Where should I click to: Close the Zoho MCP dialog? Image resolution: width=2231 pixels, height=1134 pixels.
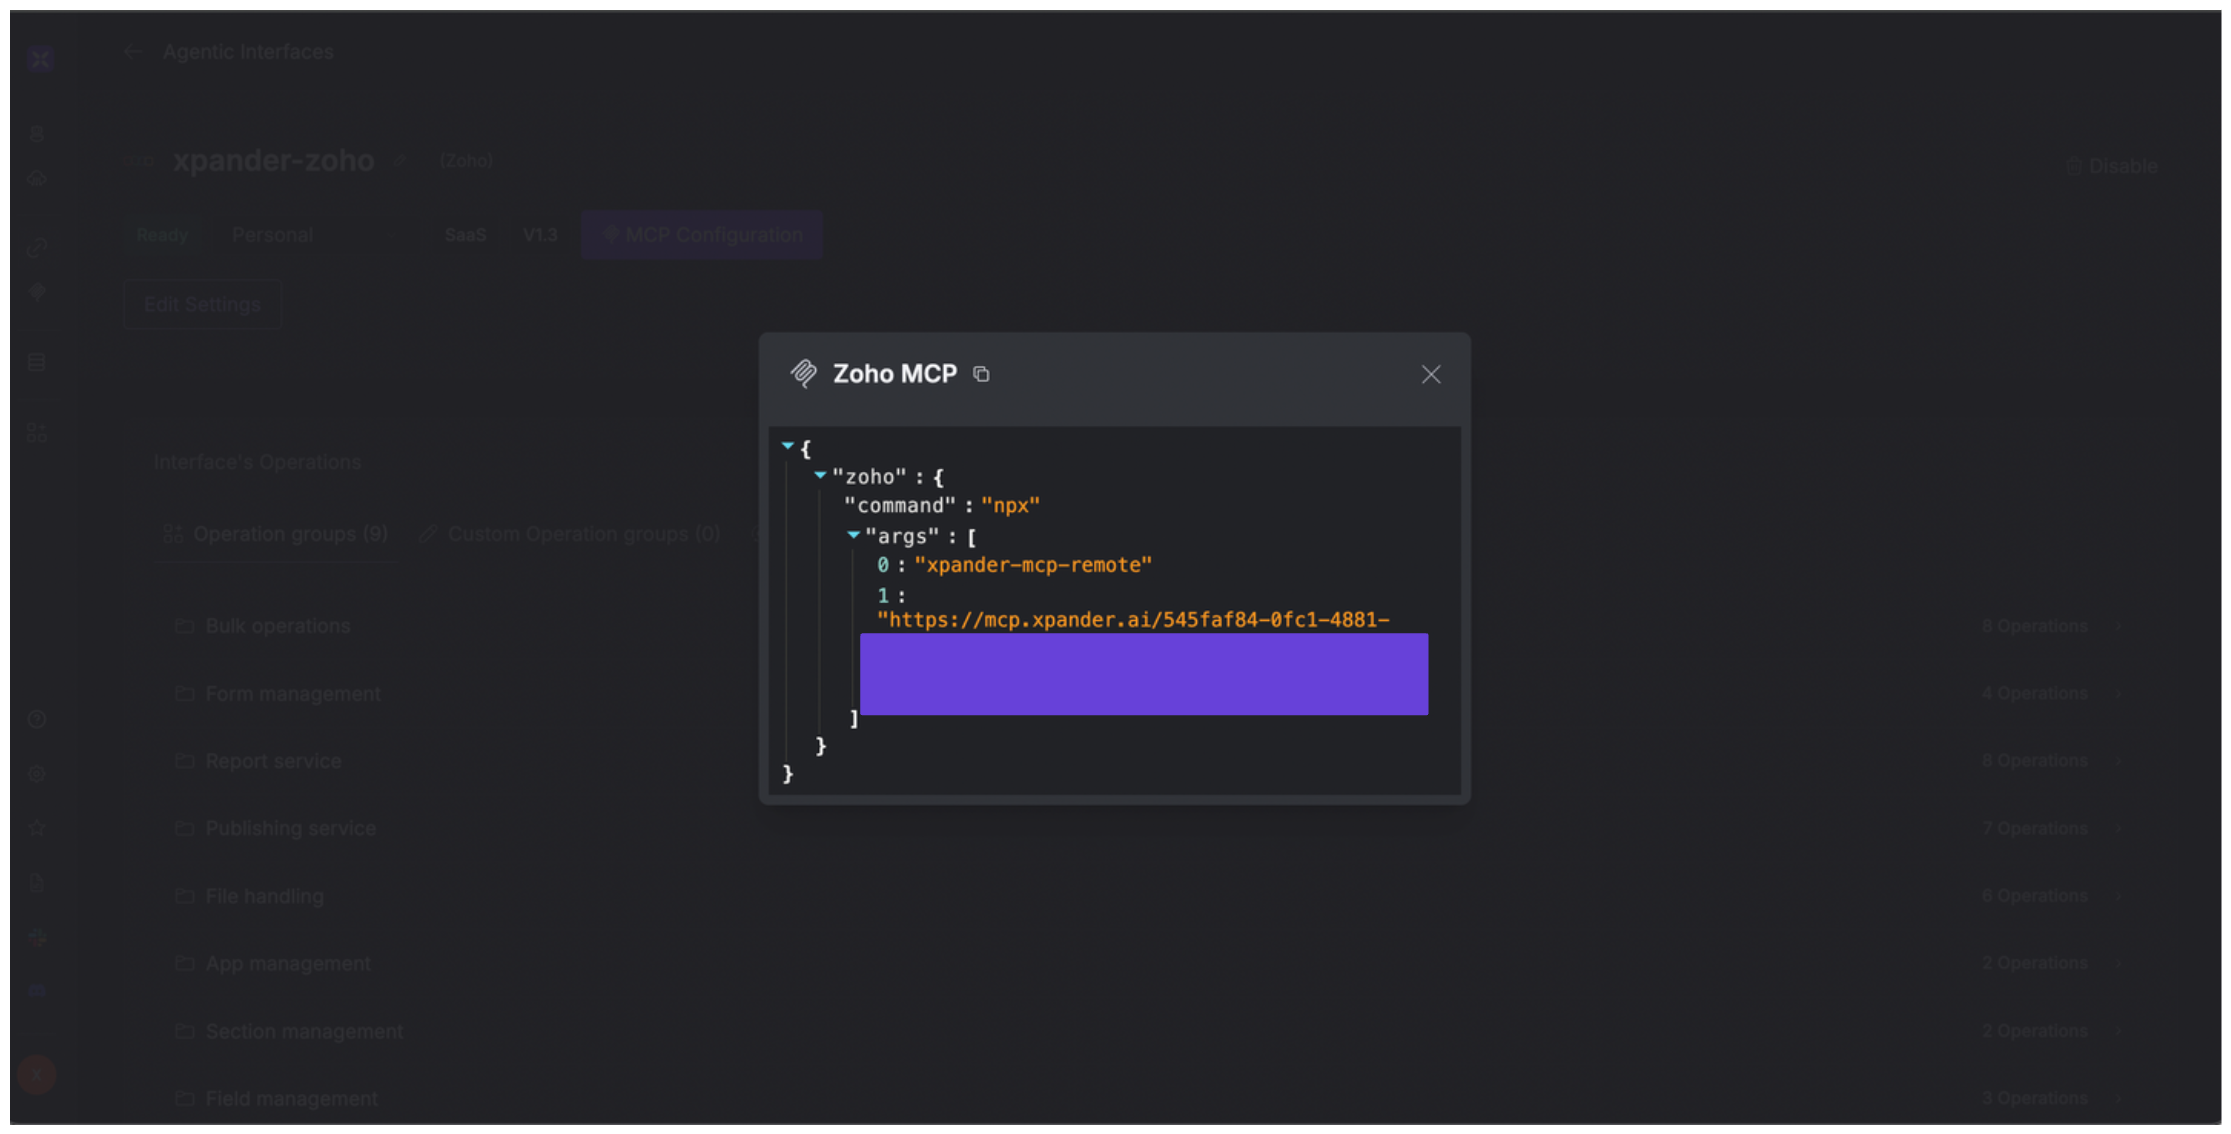coord(1431,374)
